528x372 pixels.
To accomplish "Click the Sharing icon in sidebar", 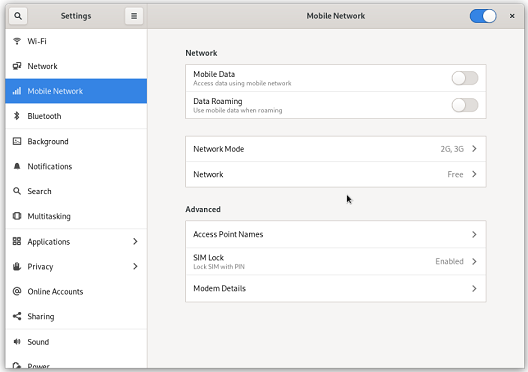I will coord(16,316).
